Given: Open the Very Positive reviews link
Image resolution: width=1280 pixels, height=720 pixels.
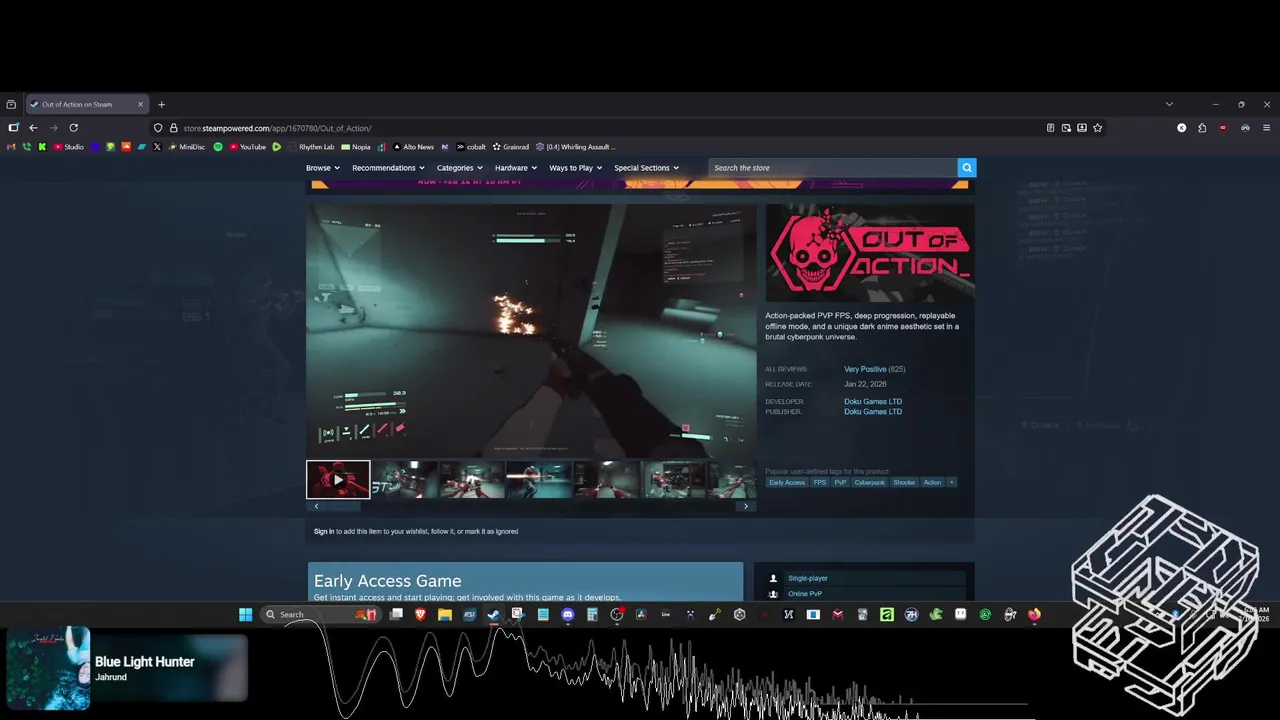Looking at the screenshot, I should tap(865, 369).
